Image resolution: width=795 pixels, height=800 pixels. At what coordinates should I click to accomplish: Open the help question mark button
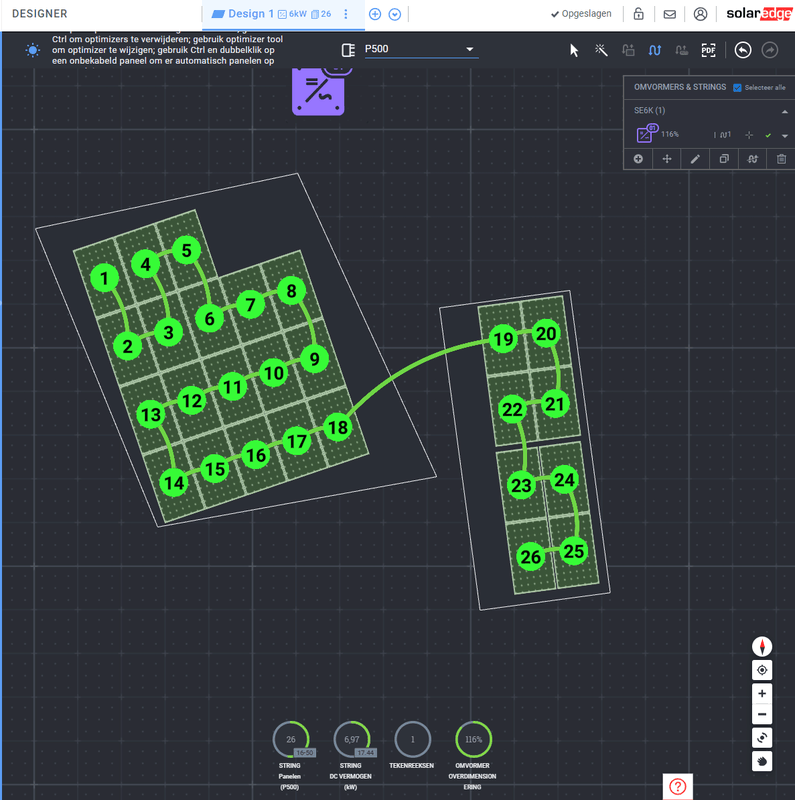(677, 786)
